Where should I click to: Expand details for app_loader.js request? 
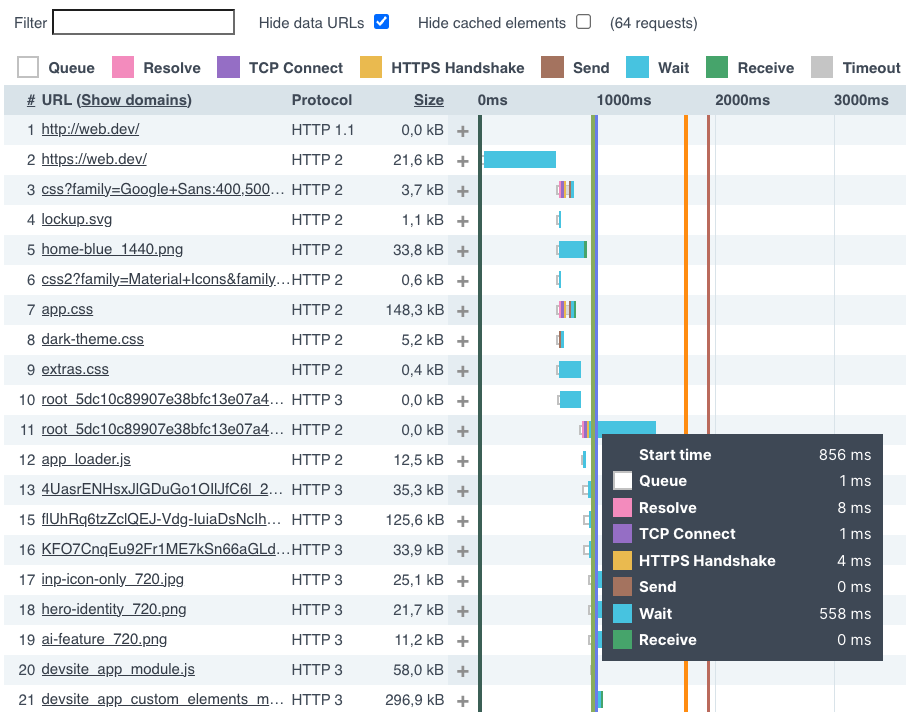coord(462,459)
